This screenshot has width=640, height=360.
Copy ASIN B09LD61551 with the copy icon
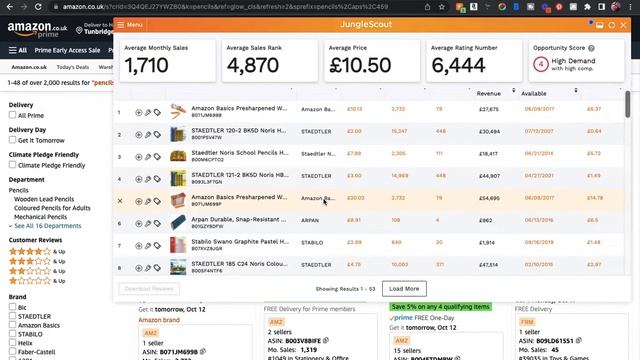click(578, 340)
